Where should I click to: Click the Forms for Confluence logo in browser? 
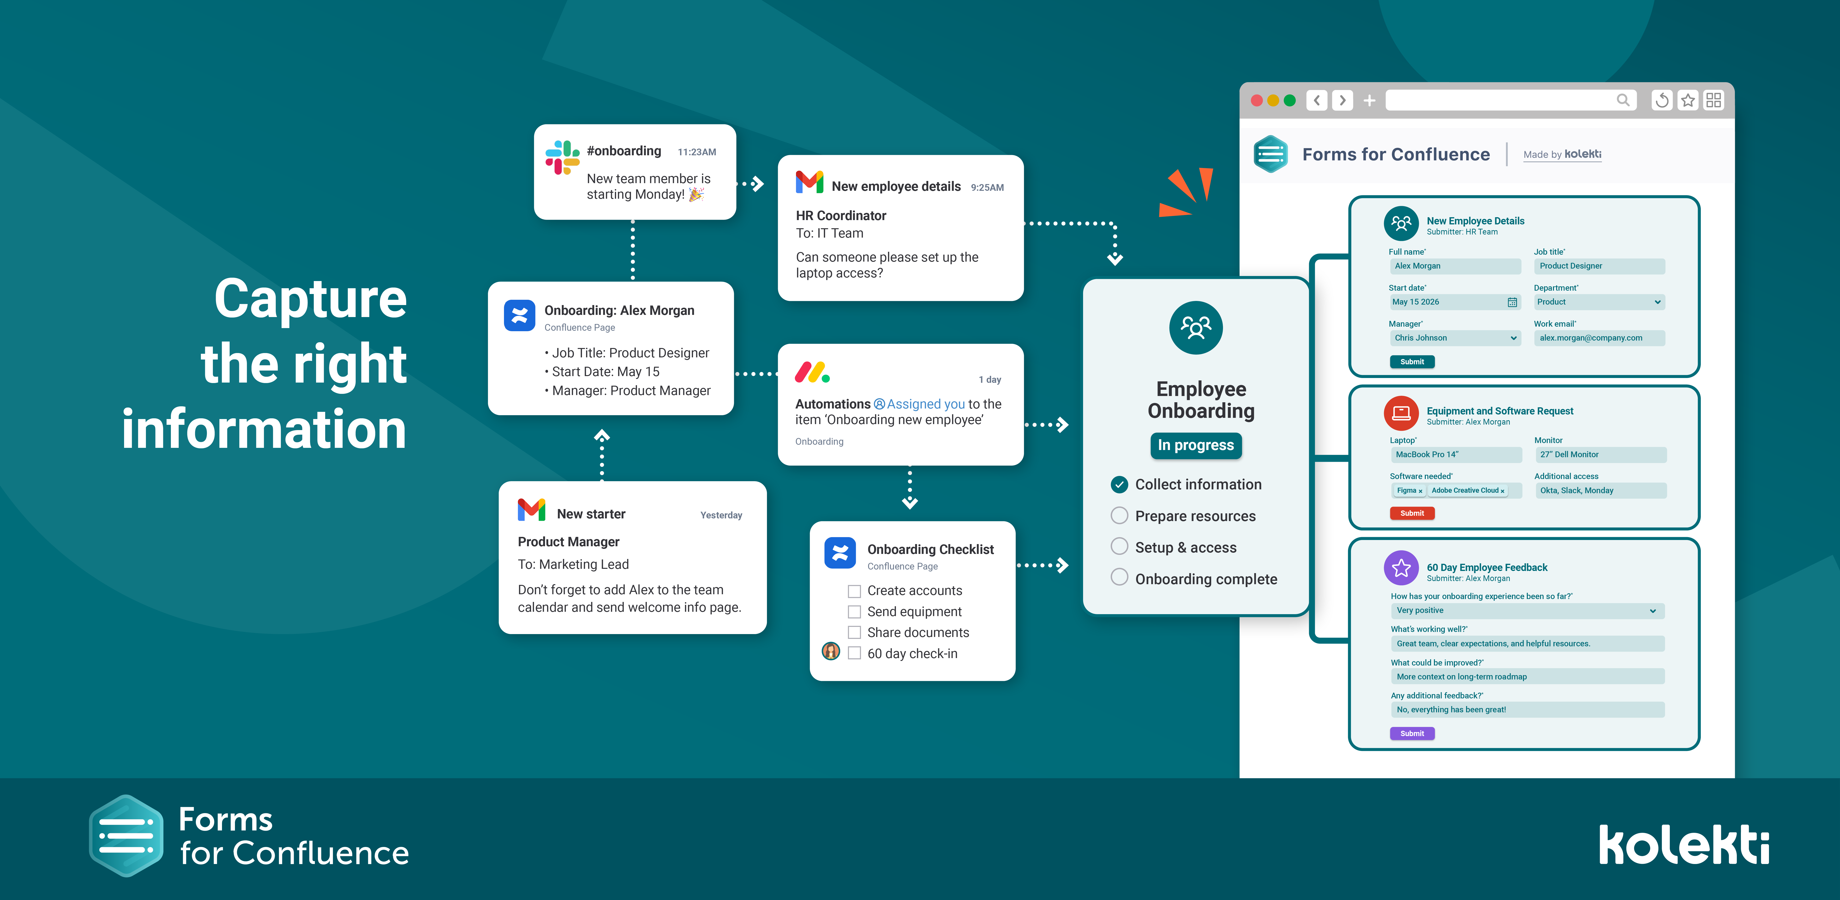pyautogui.click(x=1271, y=154)
